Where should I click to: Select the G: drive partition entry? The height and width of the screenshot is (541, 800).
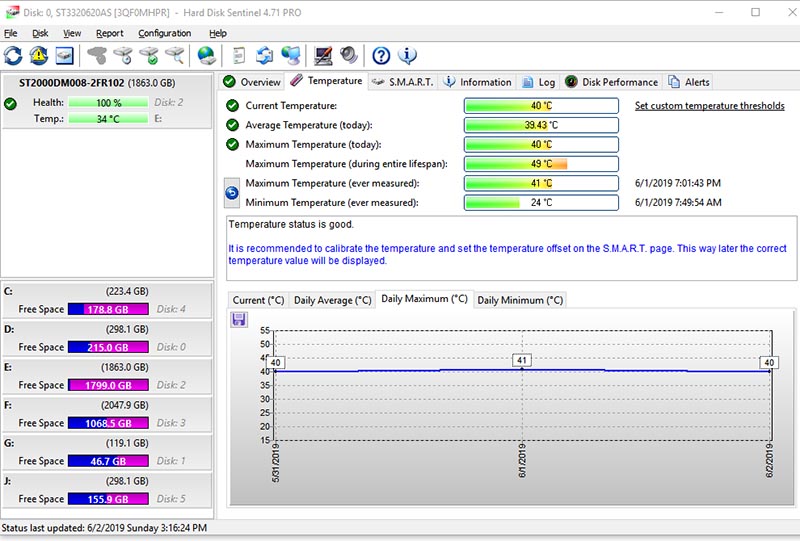click(x=107, y=452)
